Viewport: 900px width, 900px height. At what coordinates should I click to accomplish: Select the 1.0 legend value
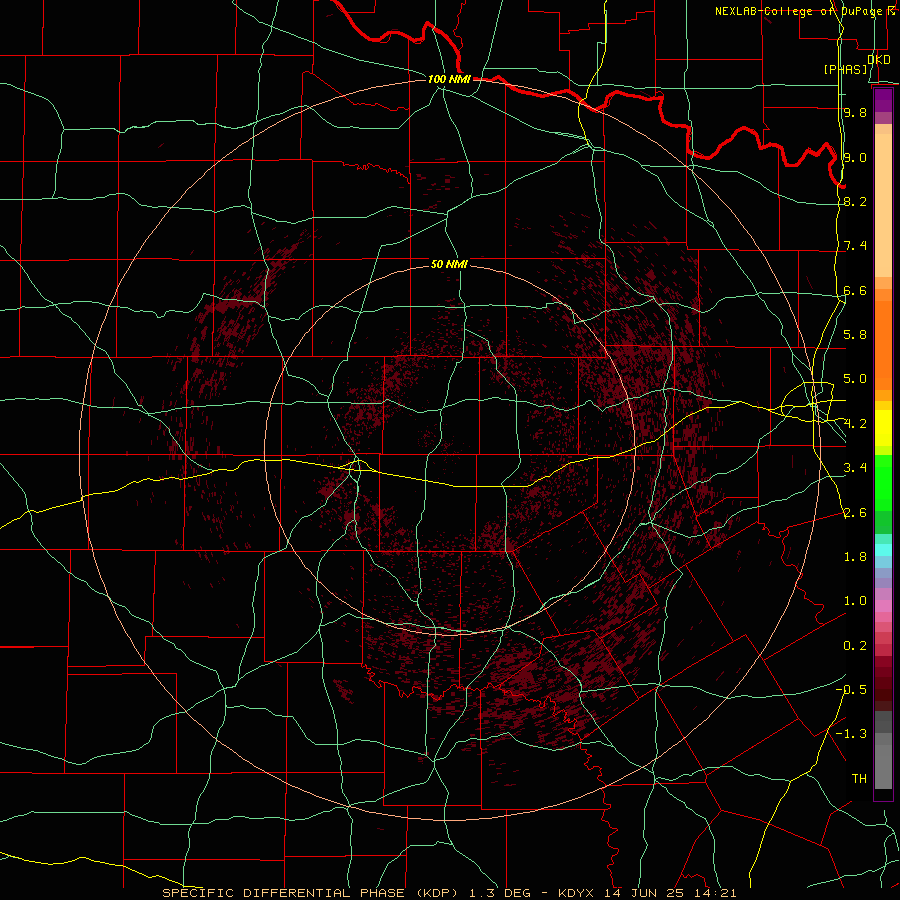tap(855, 601)
